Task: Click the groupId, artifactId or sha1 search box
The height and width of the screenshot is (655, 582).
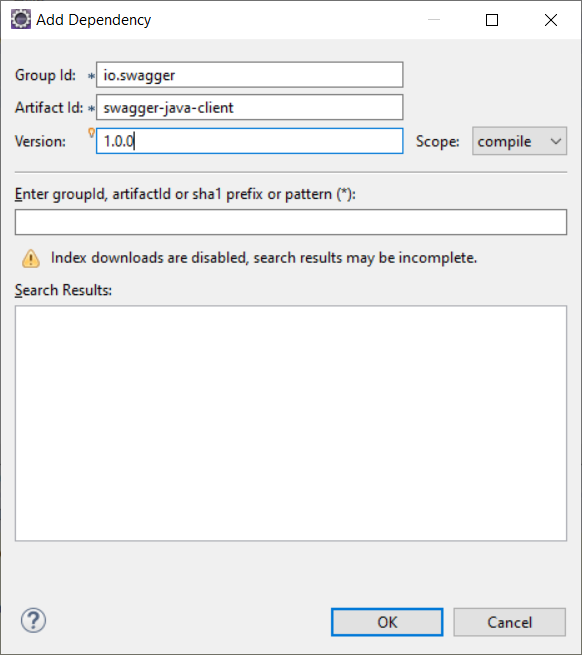Action: (291, 222)
